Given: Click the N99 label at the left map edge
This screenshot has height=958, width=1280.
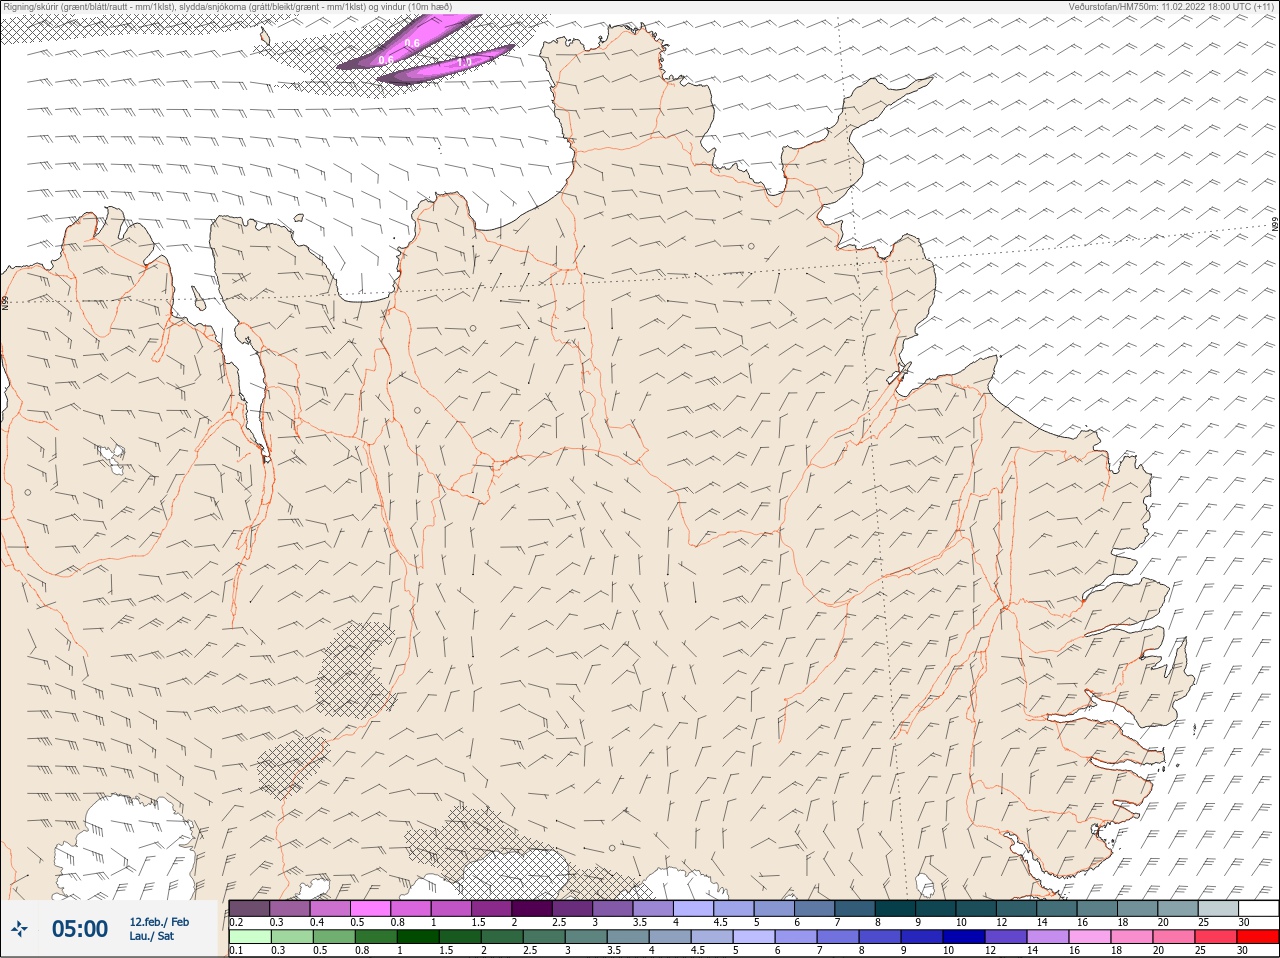Looking at the screenshot, I should coord(5,302).
